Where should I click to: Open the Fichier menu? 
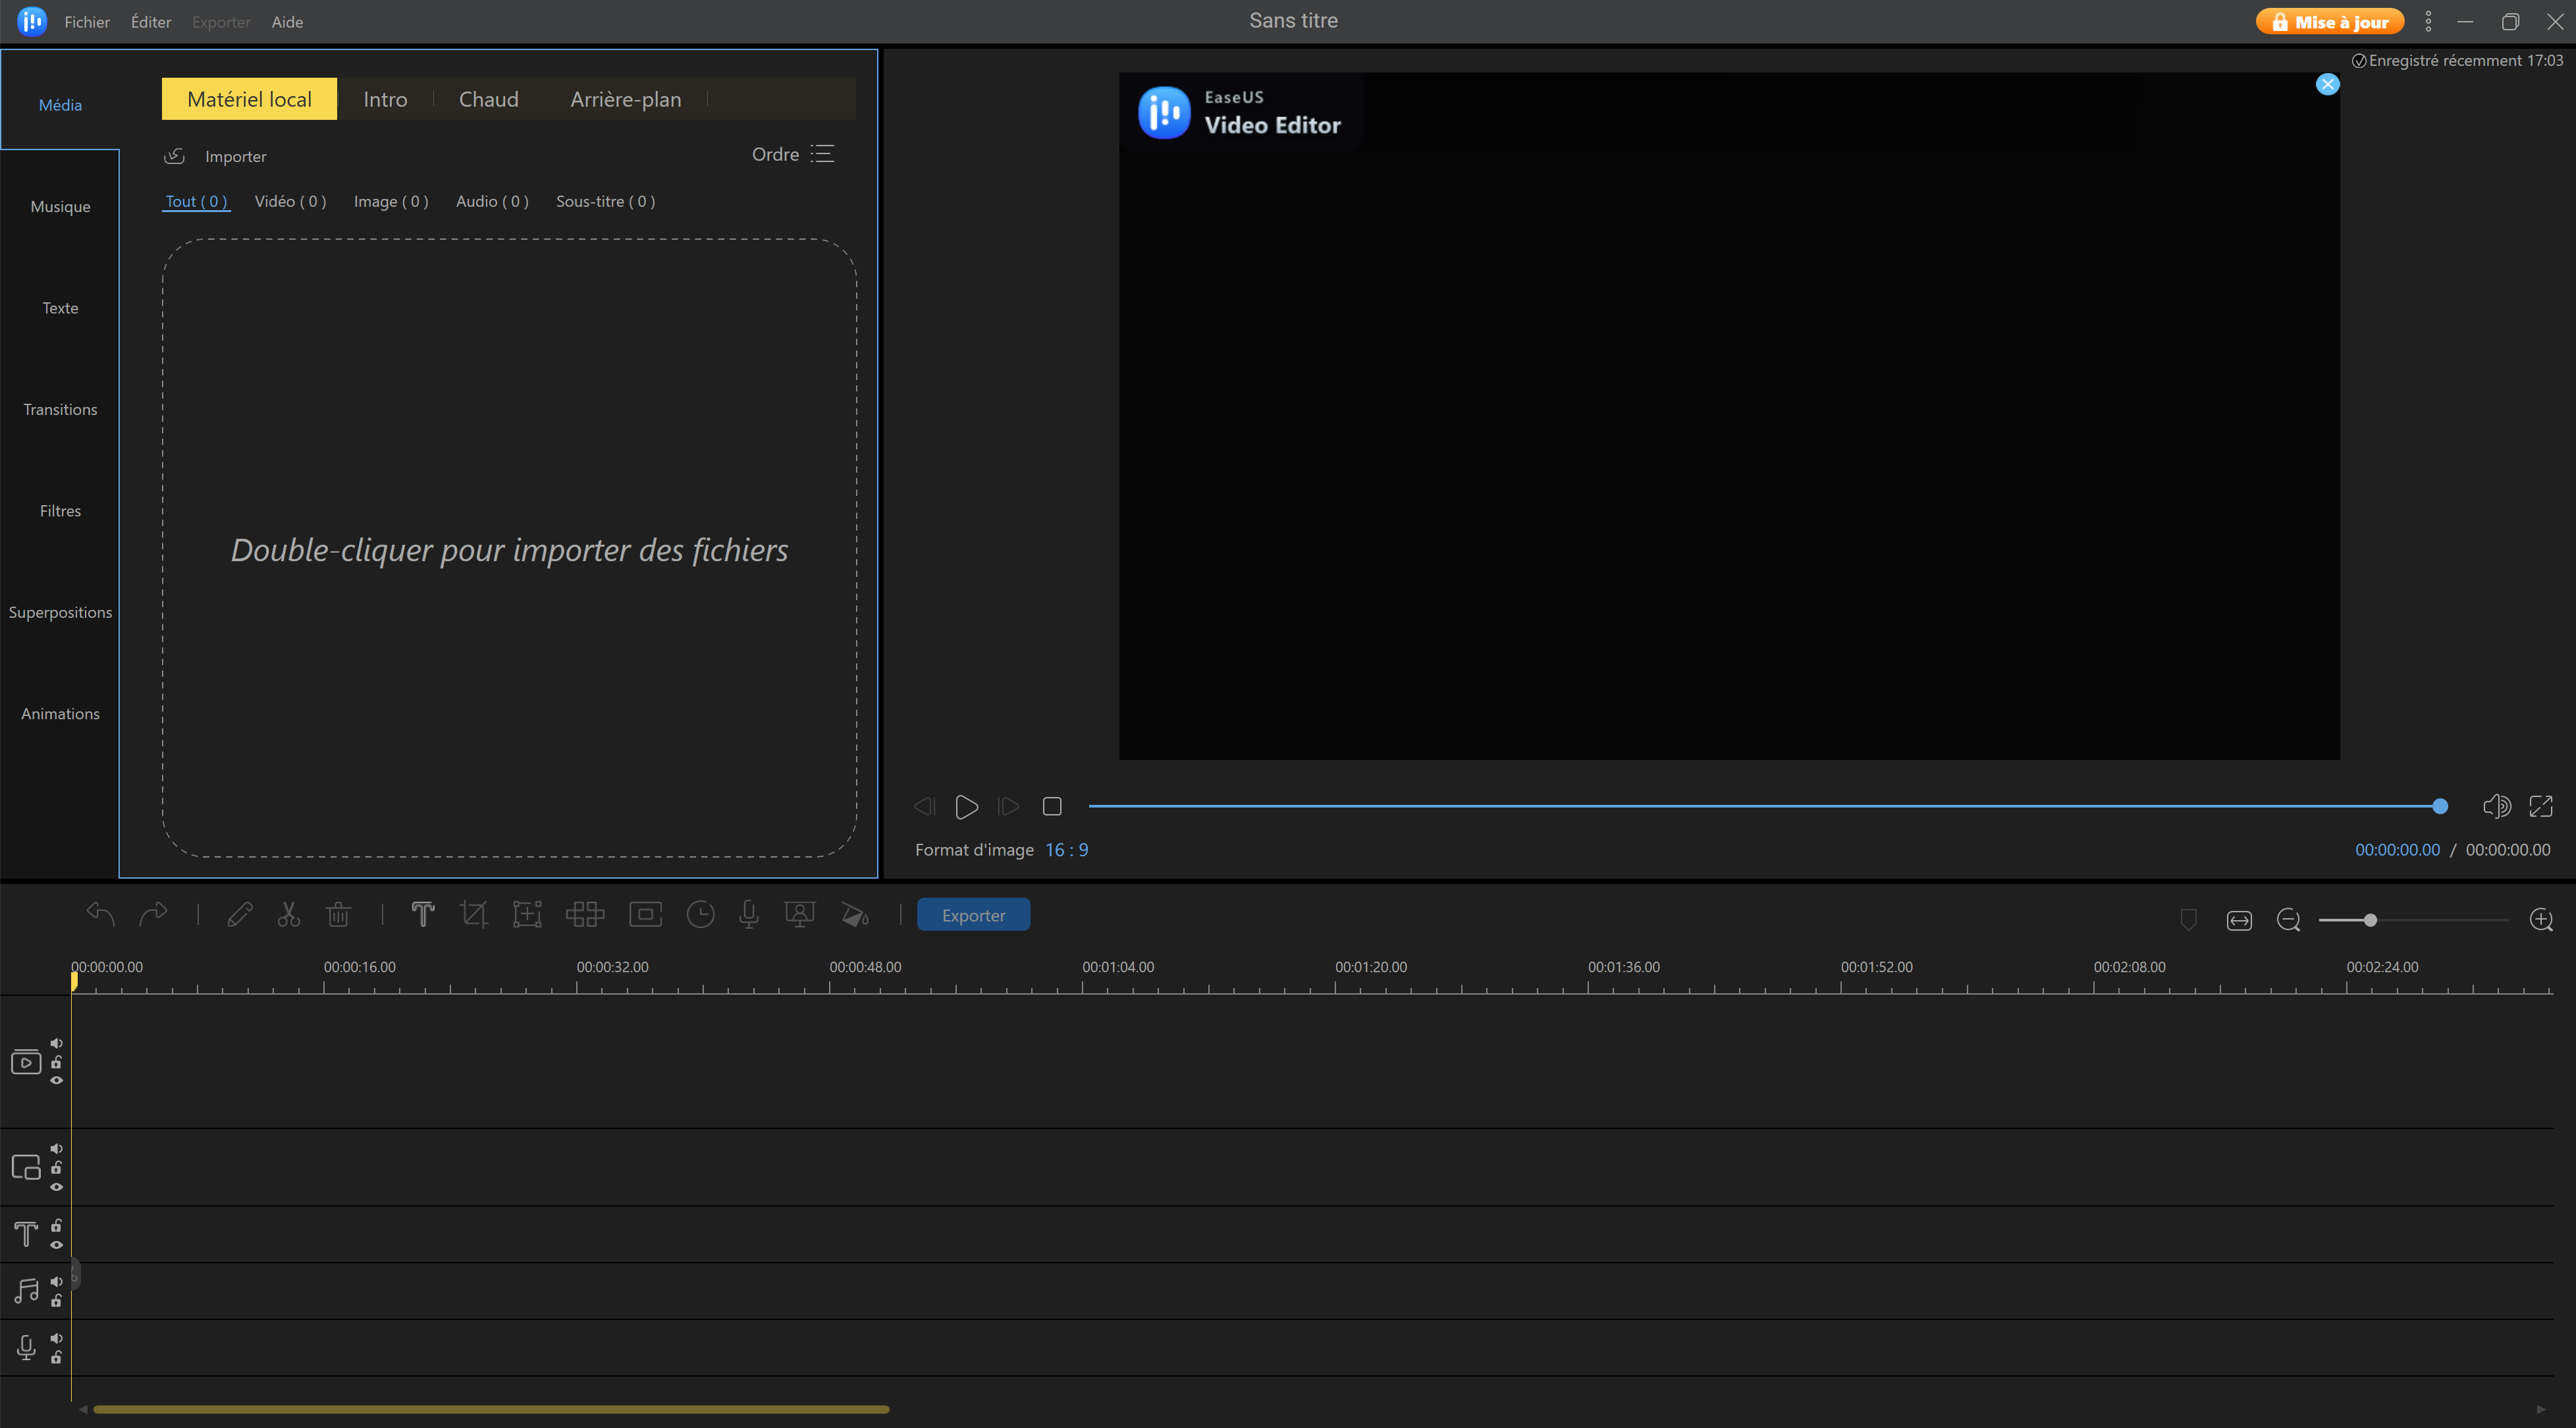coord(87,22)
